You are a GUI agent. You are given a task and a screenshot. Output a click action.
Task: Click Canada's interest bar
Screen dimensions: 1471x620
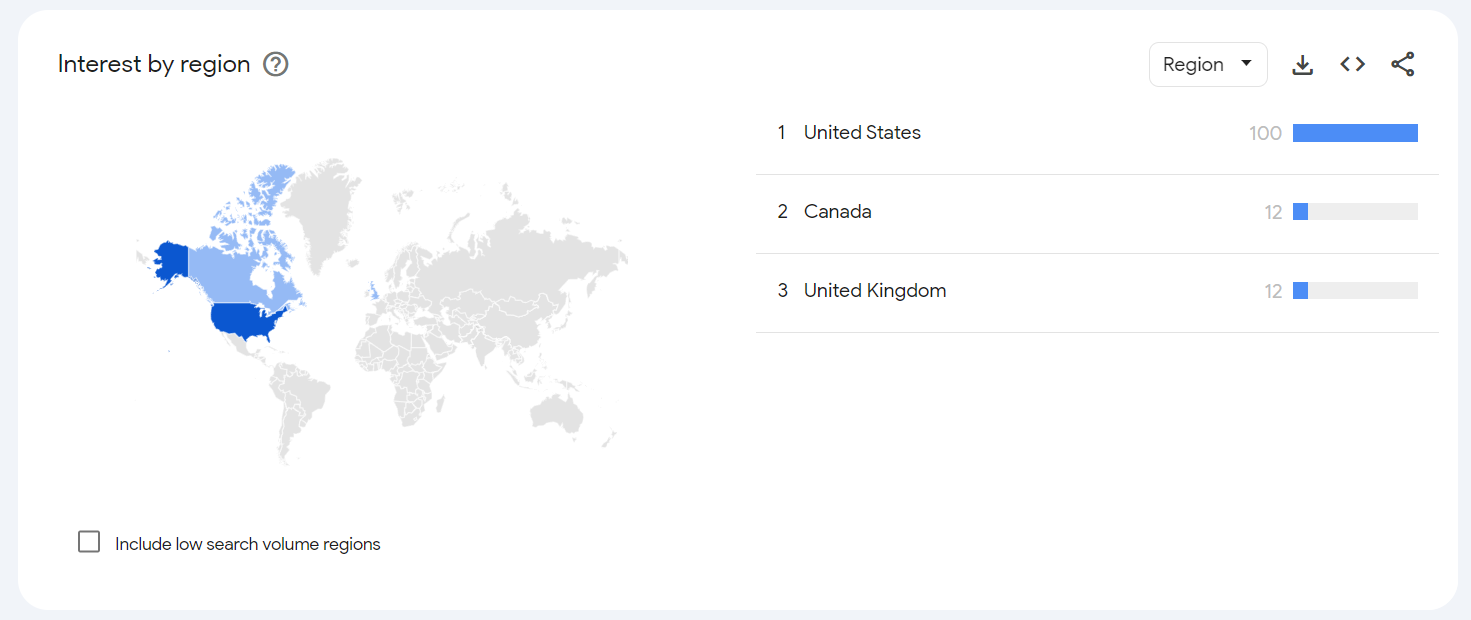pyautogui.click(x=1355, y=212)
